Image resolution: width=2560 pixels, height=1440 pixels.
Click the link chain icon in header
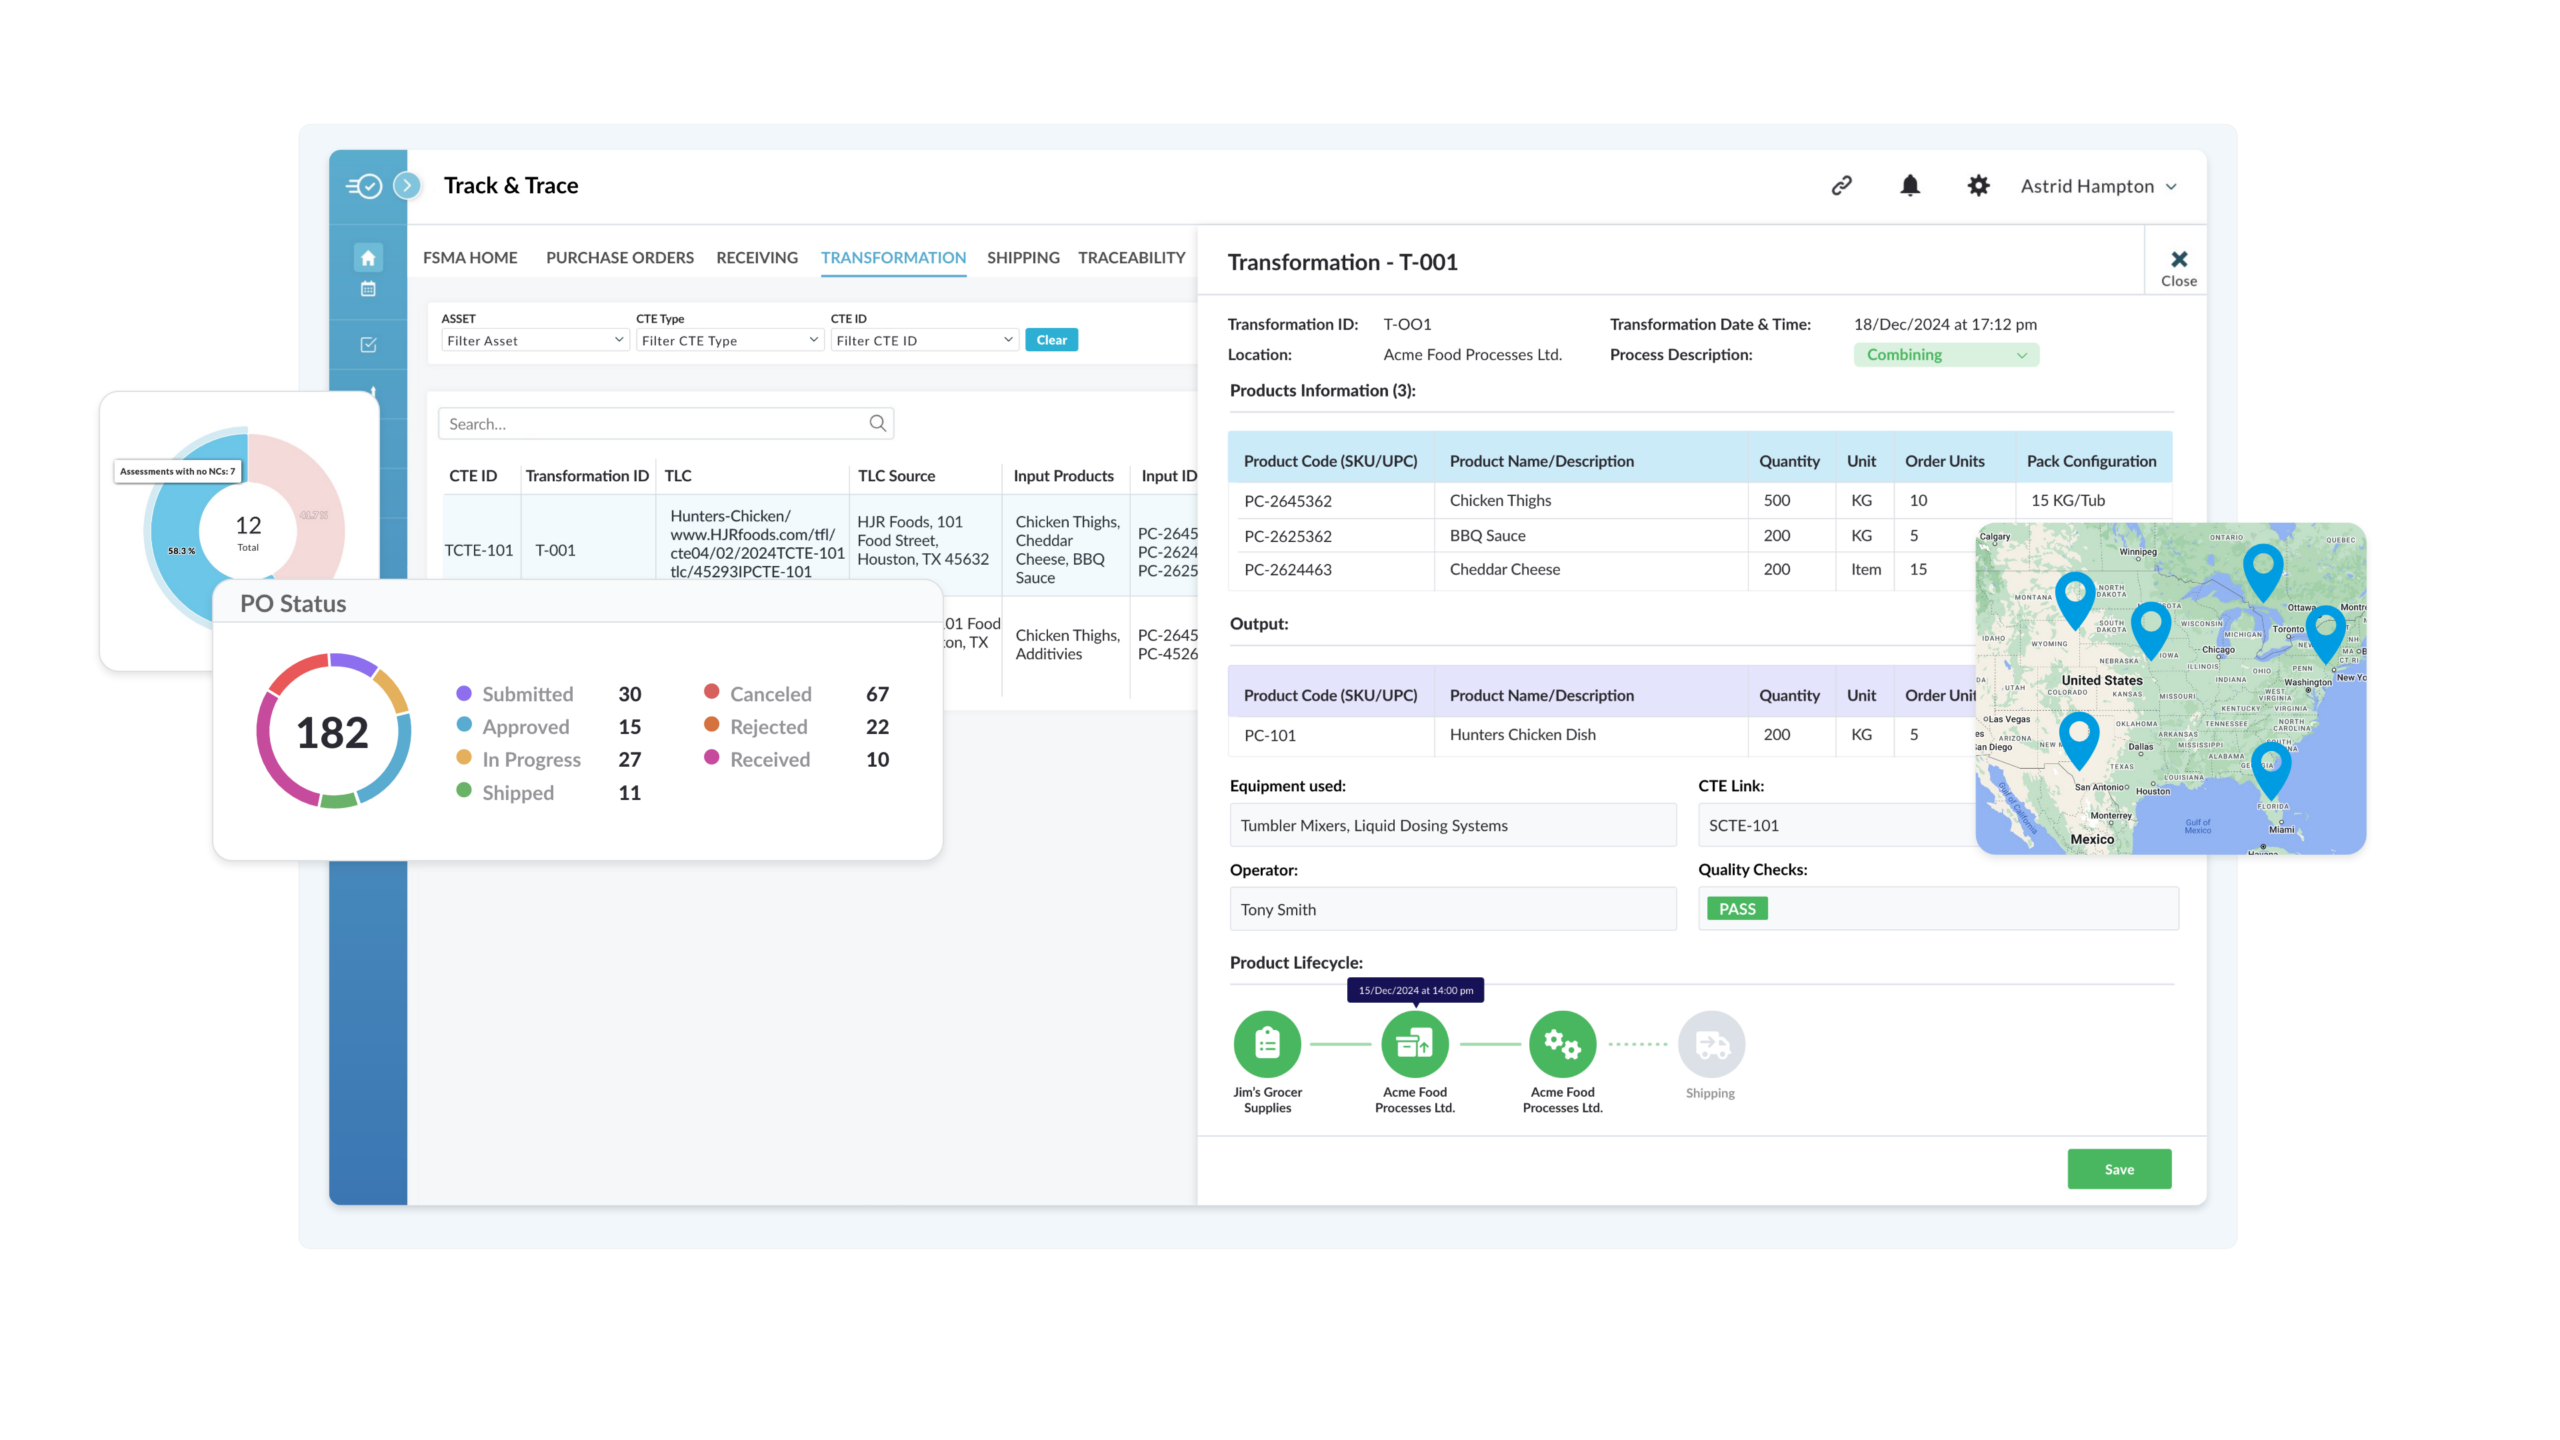[x=1841, y=186]
